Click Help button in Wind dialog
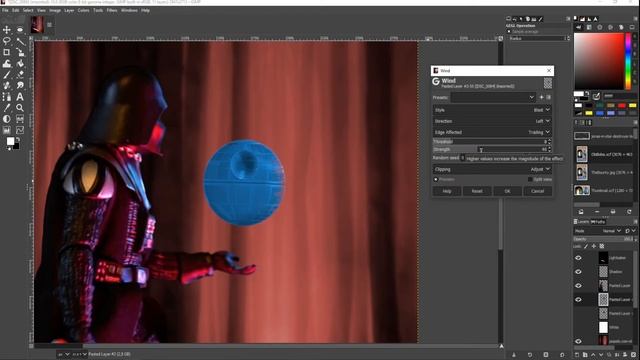Image resolution: width=640 pixels, height=360 pixels. point(447,191)
